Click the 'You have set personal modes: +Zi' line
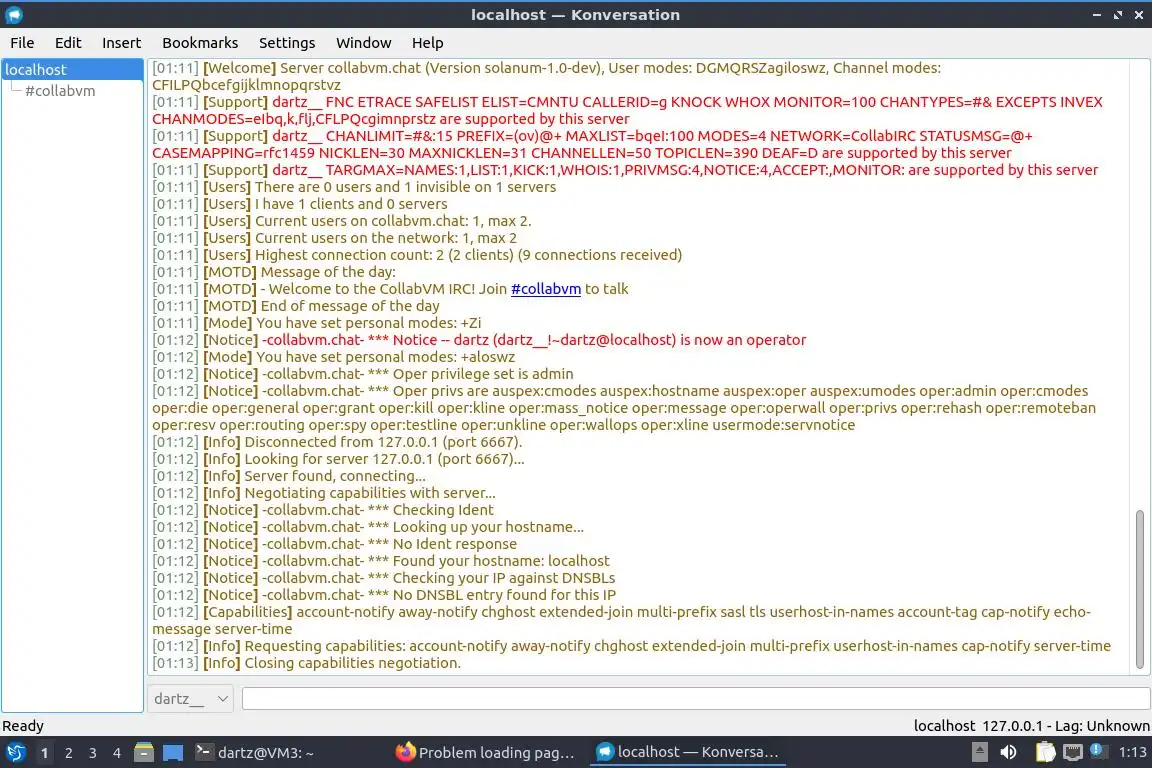 click(x=317, y=323)
